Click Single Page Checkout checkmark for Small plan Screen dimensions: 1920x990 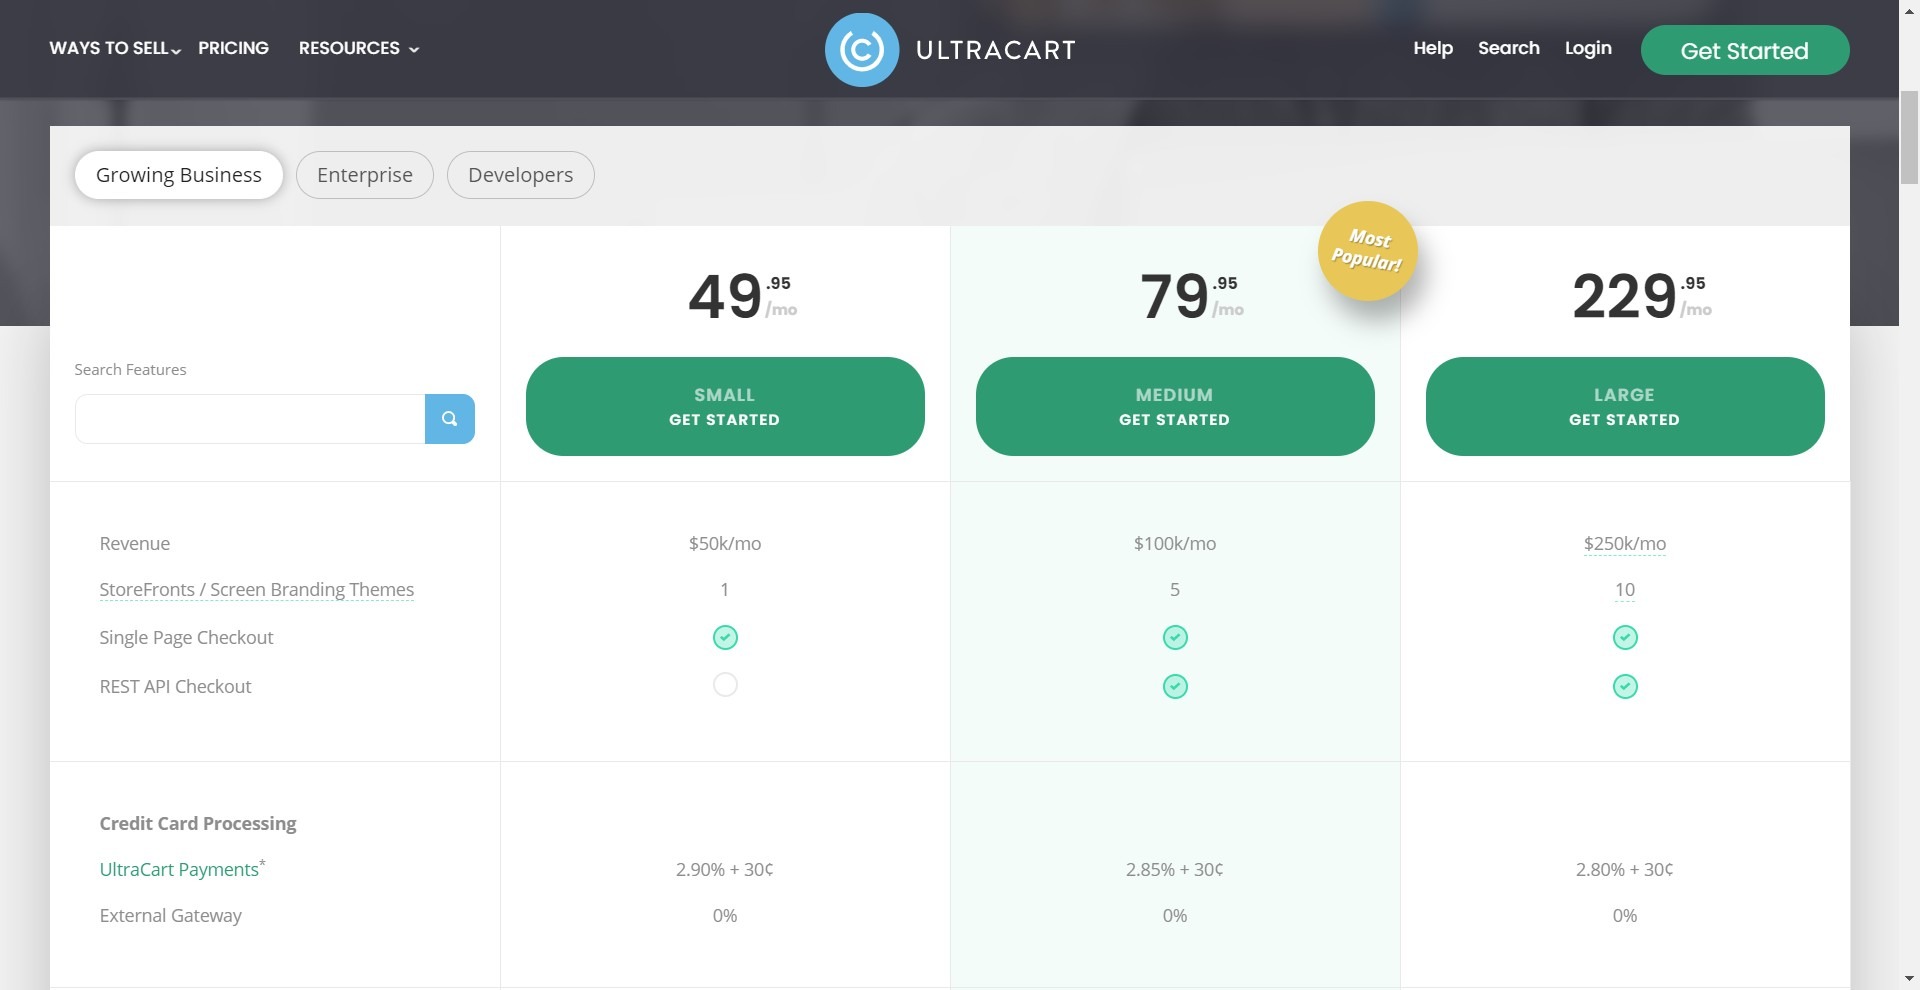pyautogui.click(x=725, y=637)
